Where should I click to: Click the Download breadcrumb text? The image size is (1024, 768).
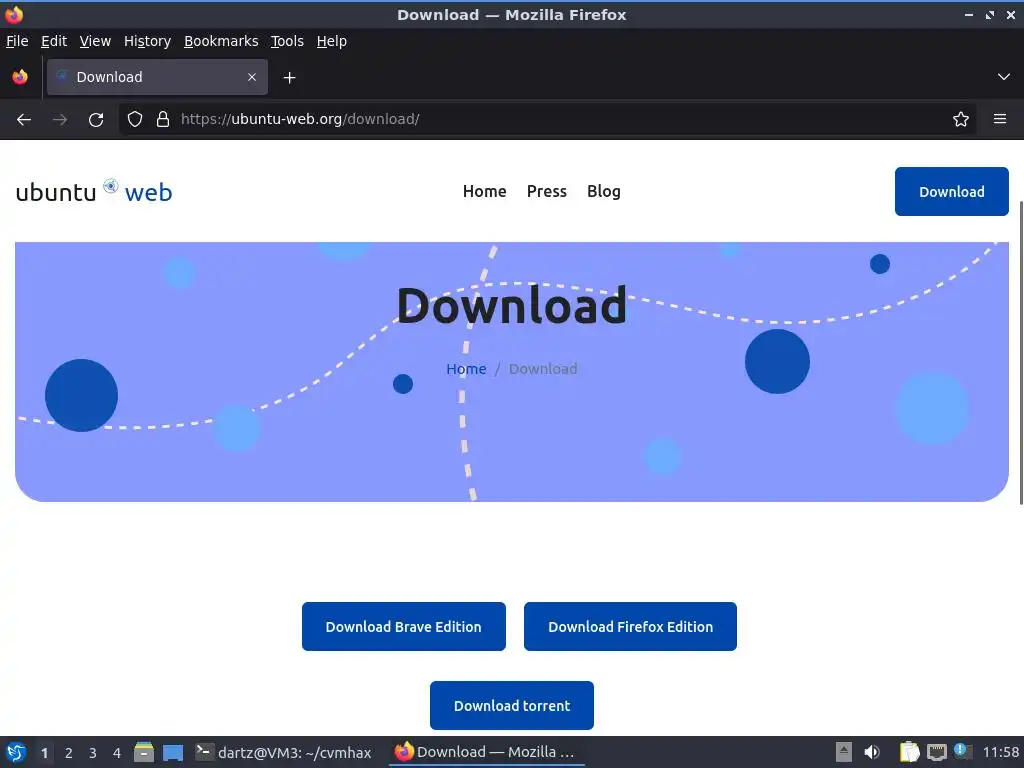pyautogui.click(x=543, y=369)
